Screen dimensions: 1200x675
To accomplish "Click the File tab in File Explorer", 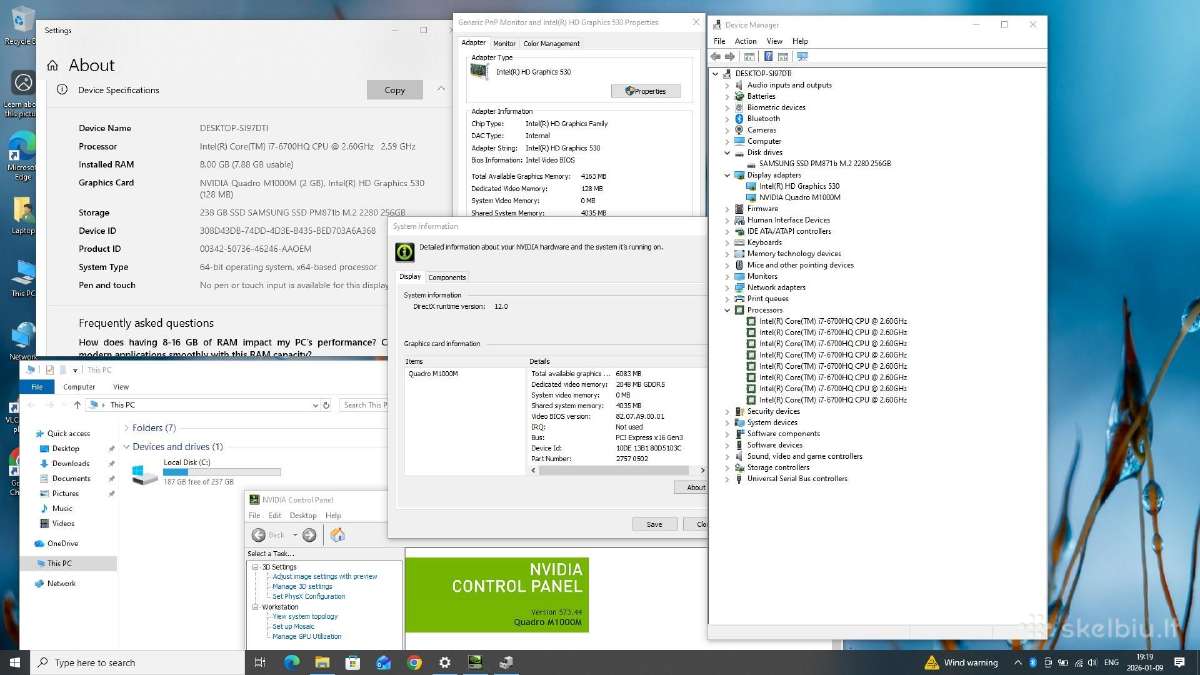I will coord(36,387).
